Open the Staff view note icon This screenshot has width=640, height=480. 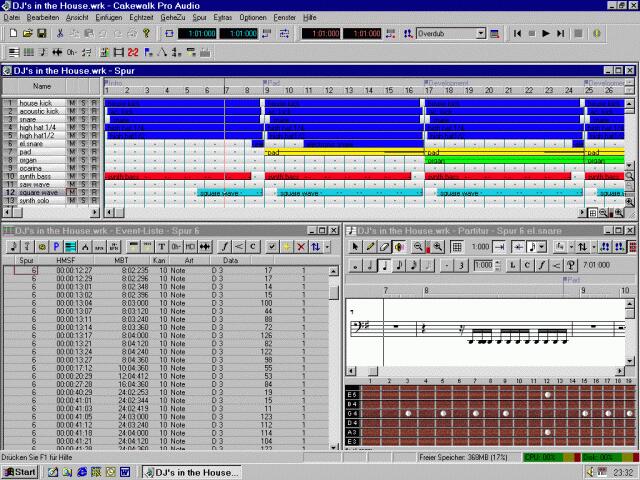[43, 52]
